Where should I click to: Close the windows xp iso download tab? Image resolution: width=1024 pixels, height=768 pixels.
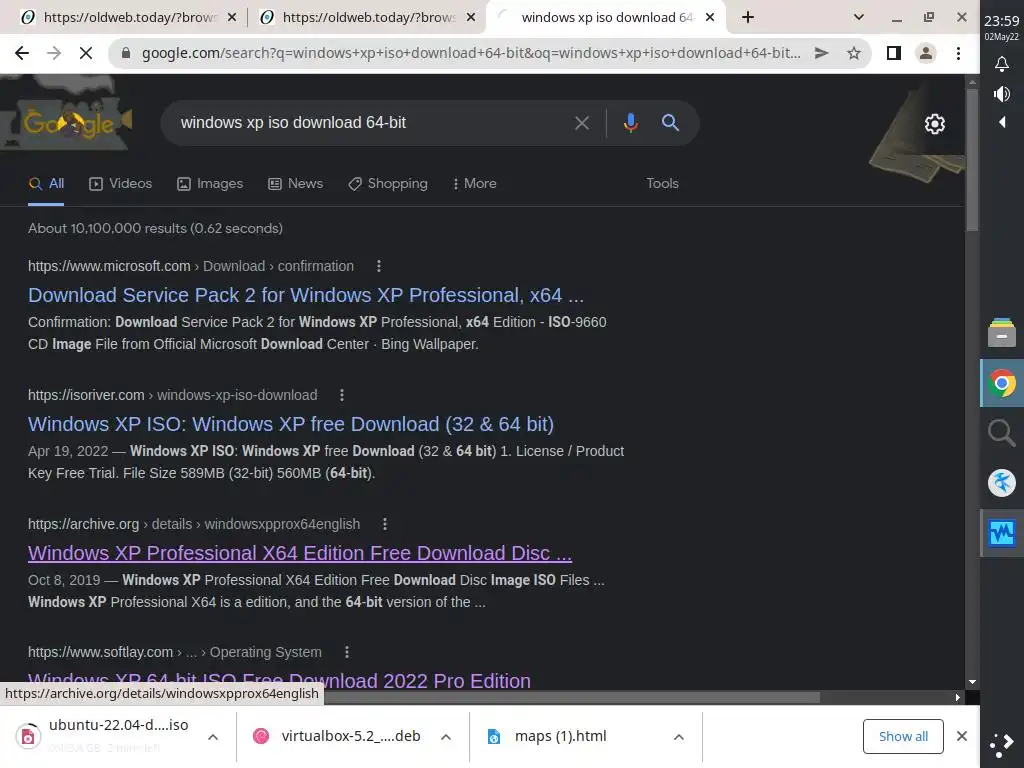click(711, 18)
